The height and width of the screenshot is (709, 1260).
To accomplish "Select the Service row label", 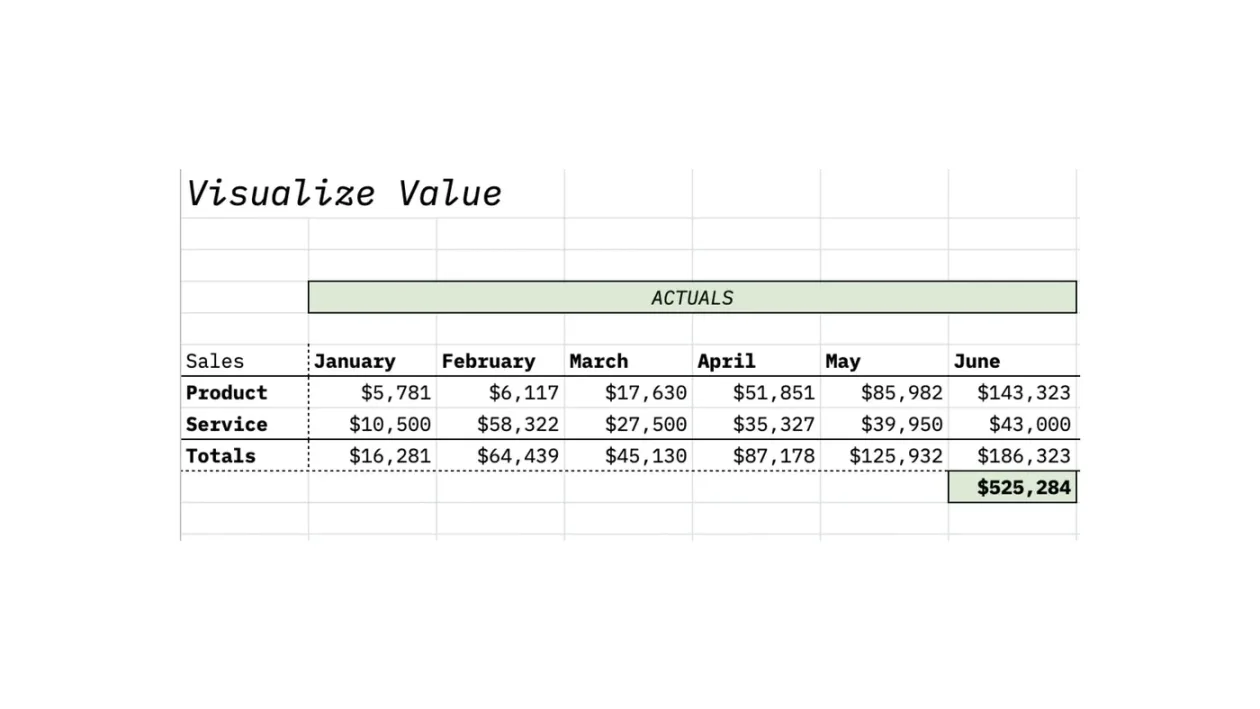I will tap(227, 424).
